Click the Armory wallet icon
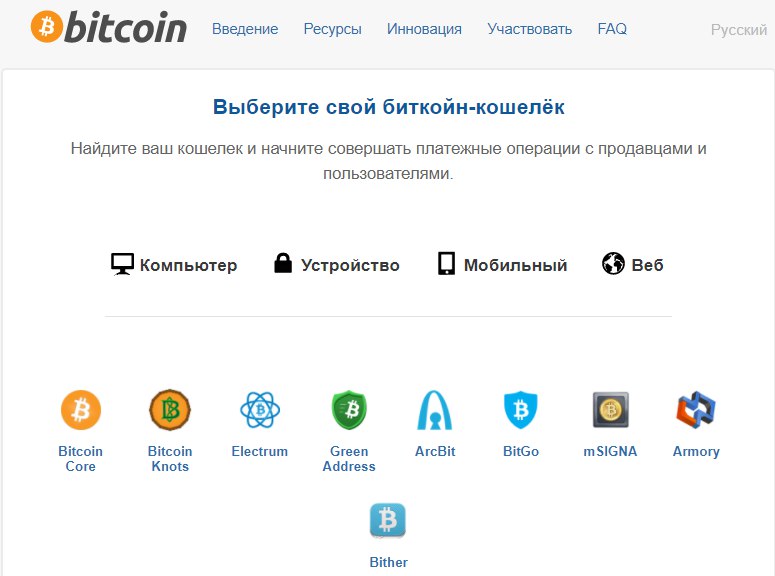This screenshot has width=775, height=576. [x=696, y=410]
